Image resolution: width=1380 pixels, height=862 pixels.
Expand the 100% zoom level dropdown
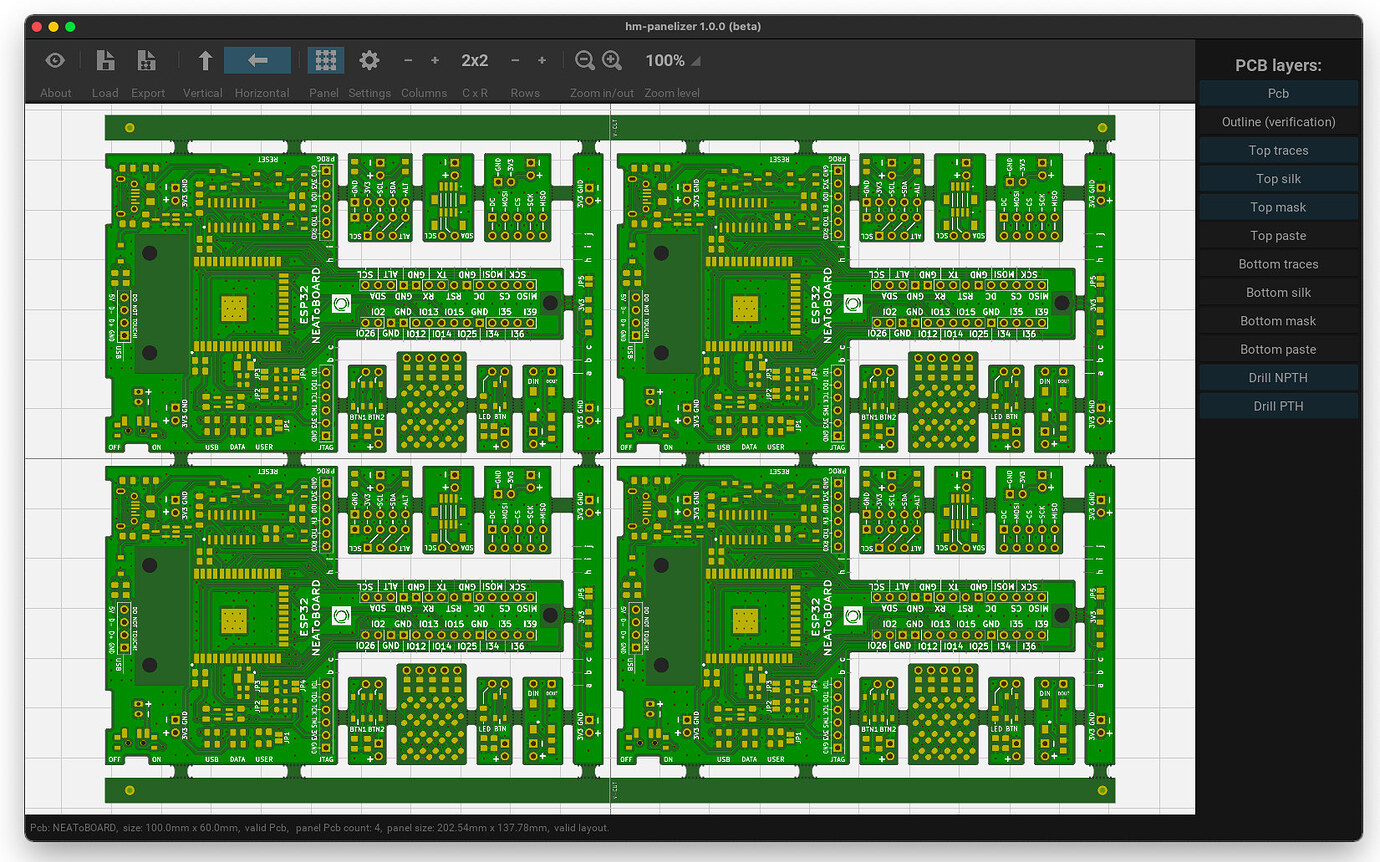(x=672, y=61)
